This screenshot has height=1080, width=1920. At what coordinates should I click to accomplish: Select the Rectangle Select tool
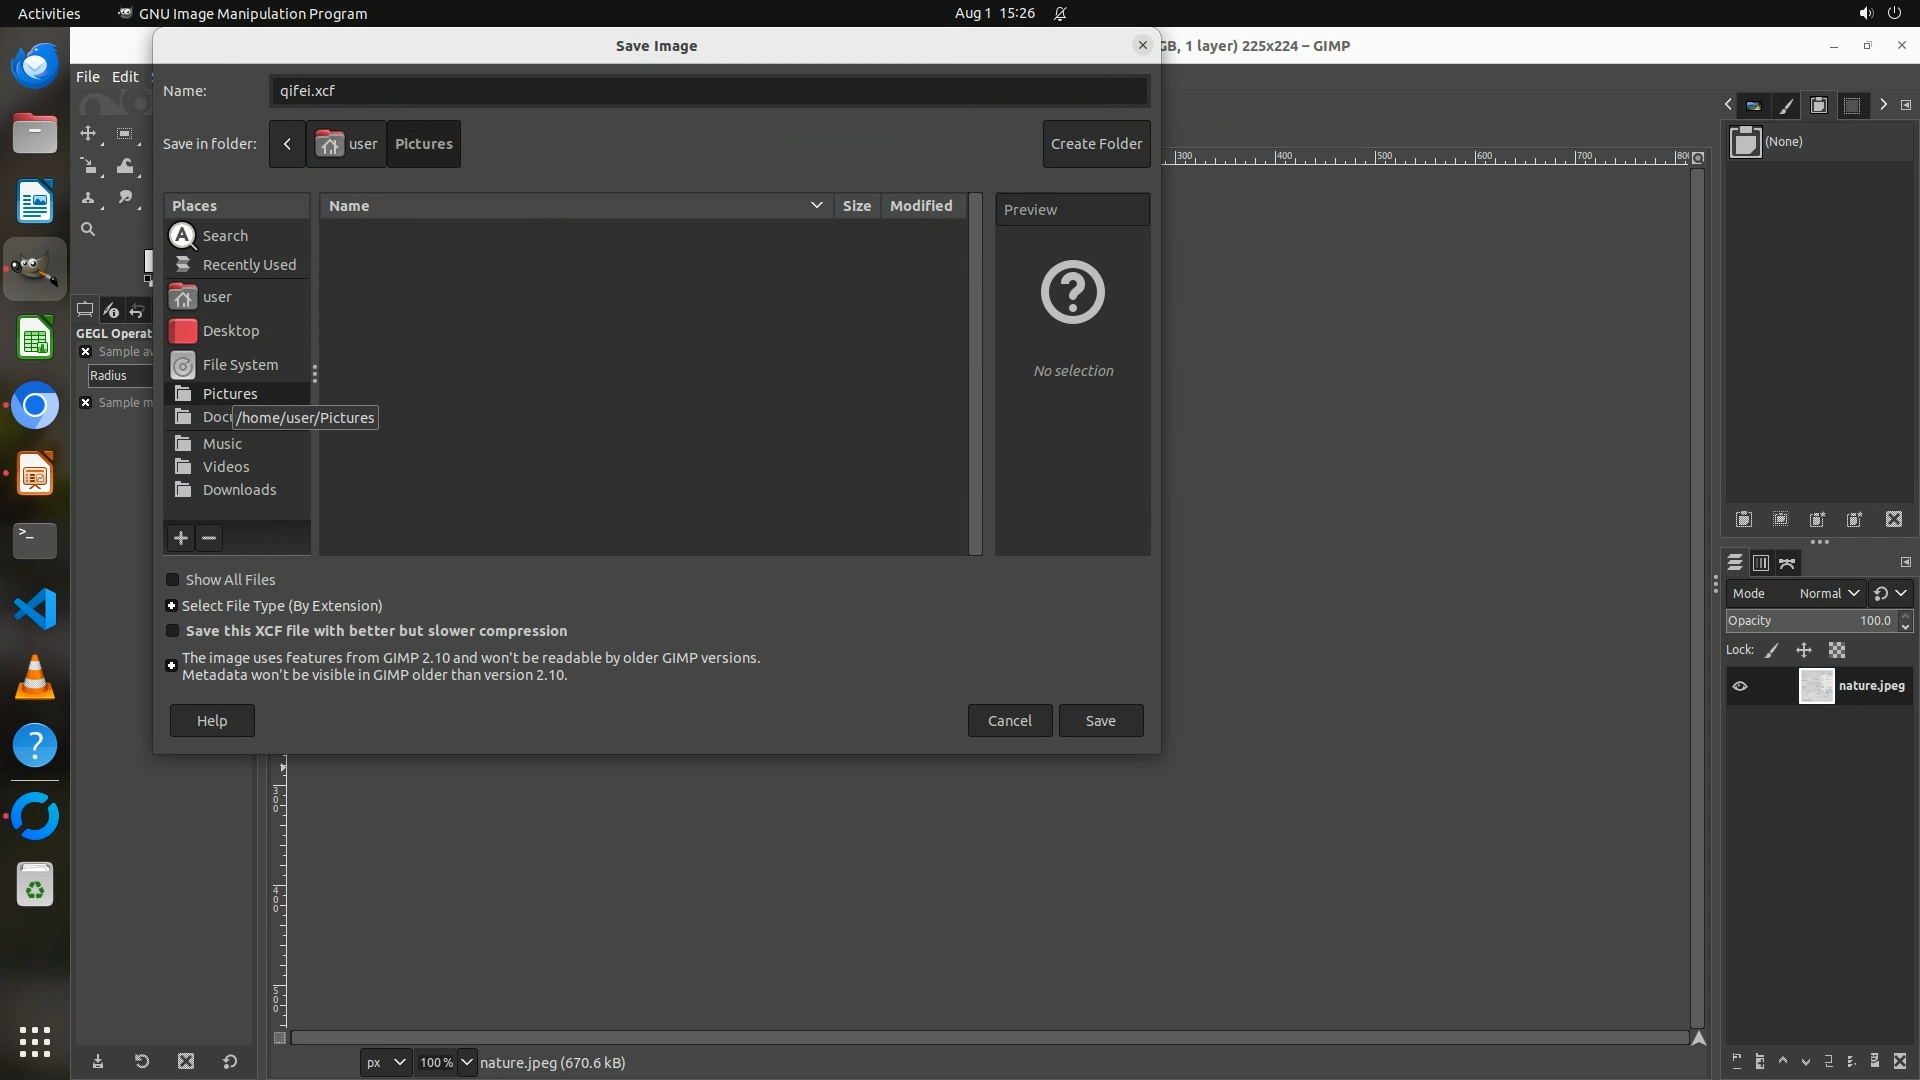tap(125, 133)
